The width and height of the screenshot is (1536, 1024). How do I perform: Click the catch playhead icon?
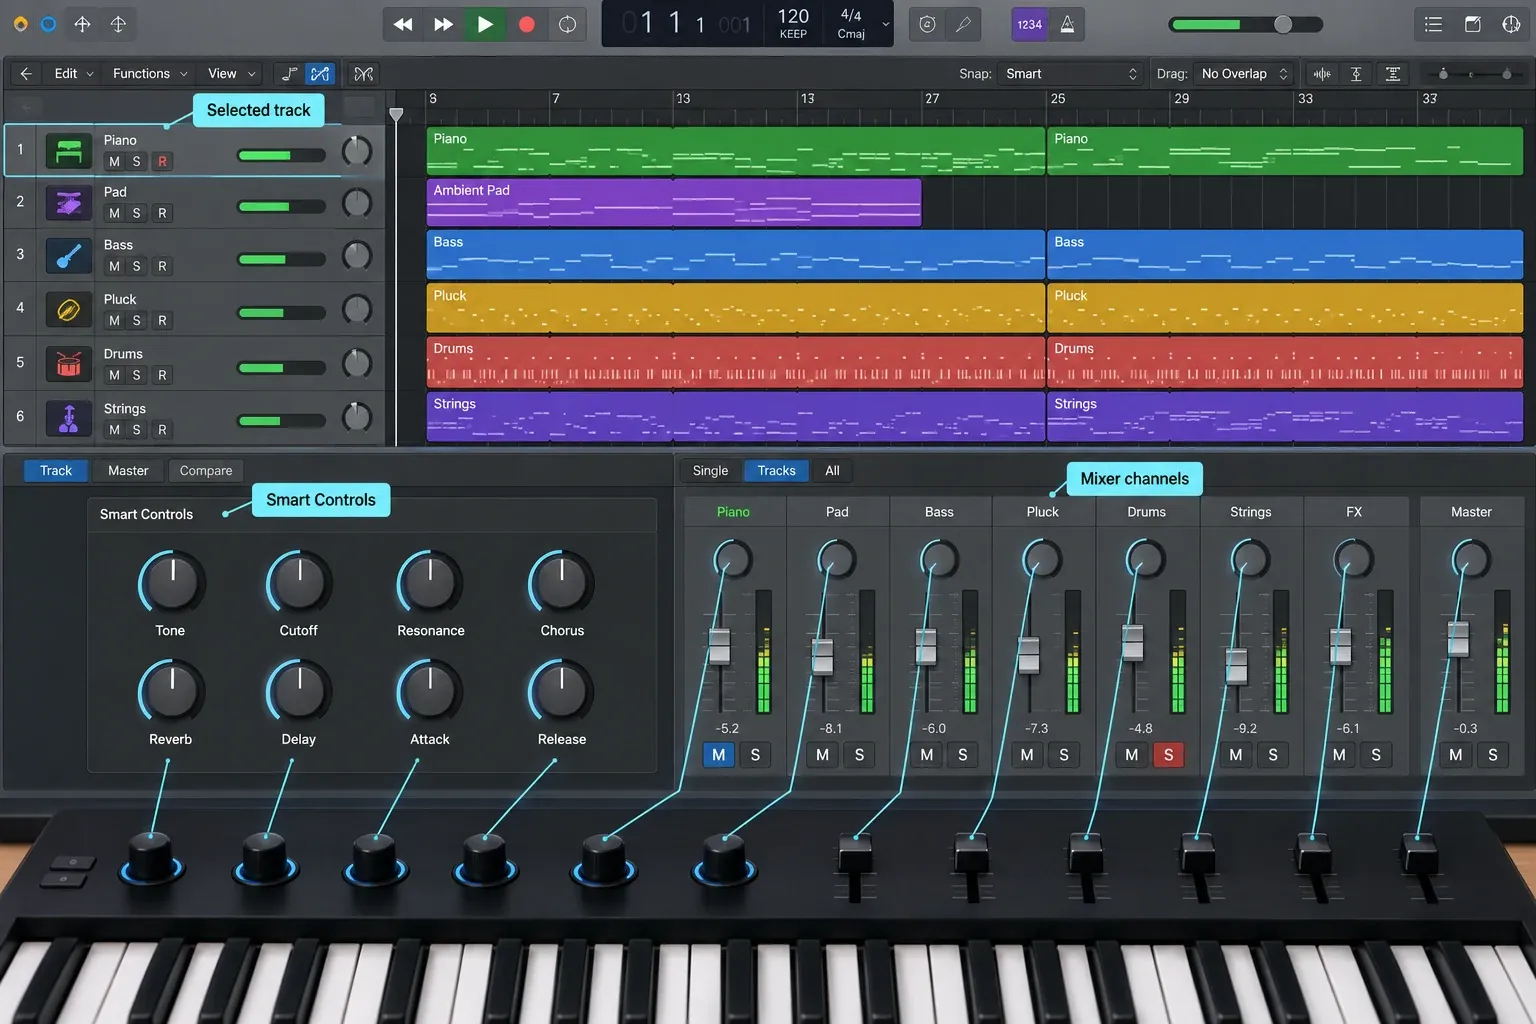[364, 73]
